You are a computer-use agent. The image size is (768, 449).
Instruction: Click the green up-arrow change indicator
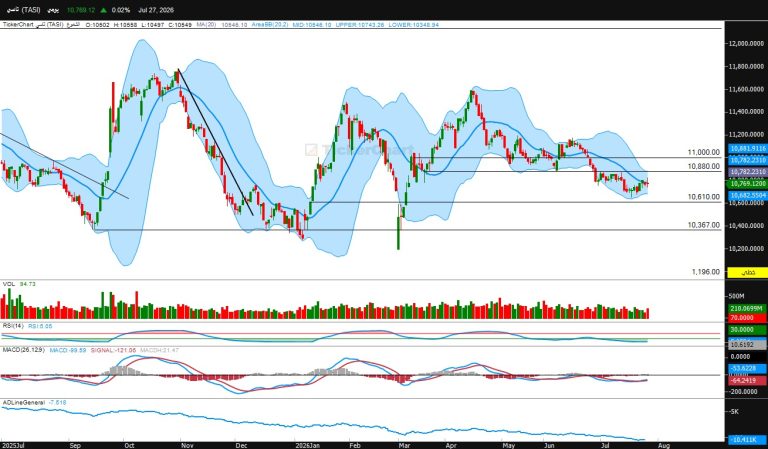(103, 10)
